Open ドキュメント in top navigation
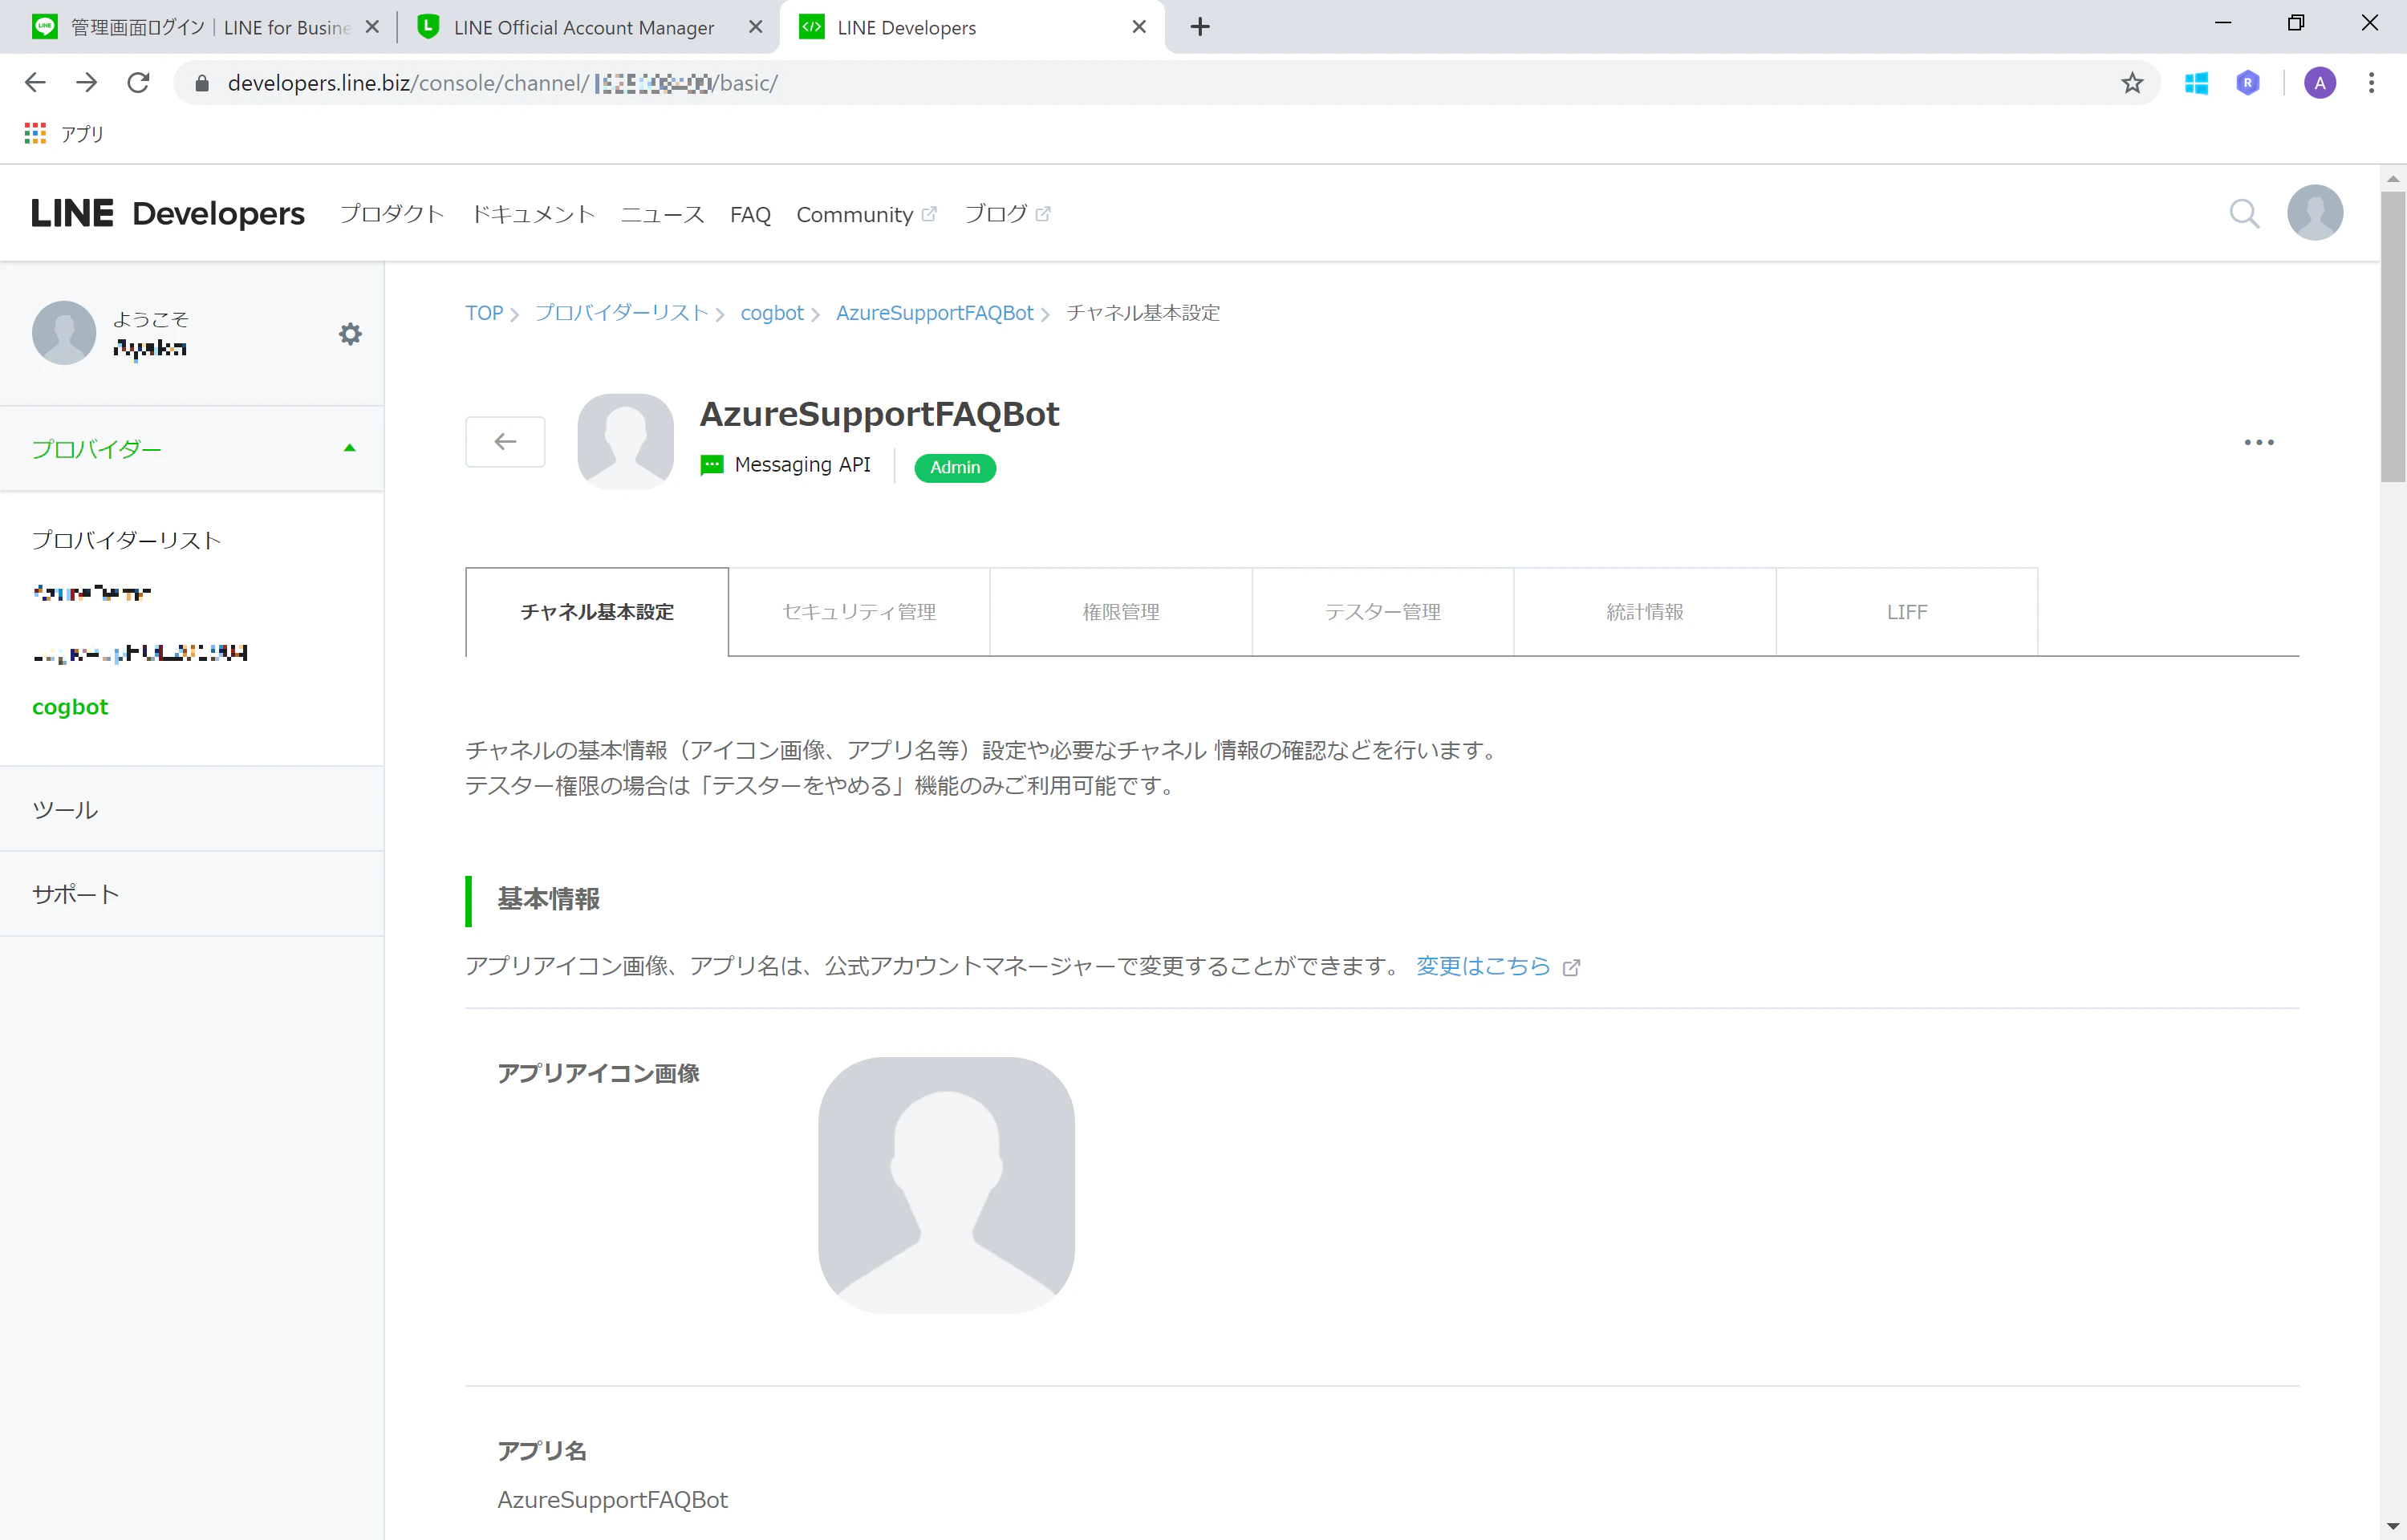This screenshot has width=2407, height=1540. click(x=533, y=214)
